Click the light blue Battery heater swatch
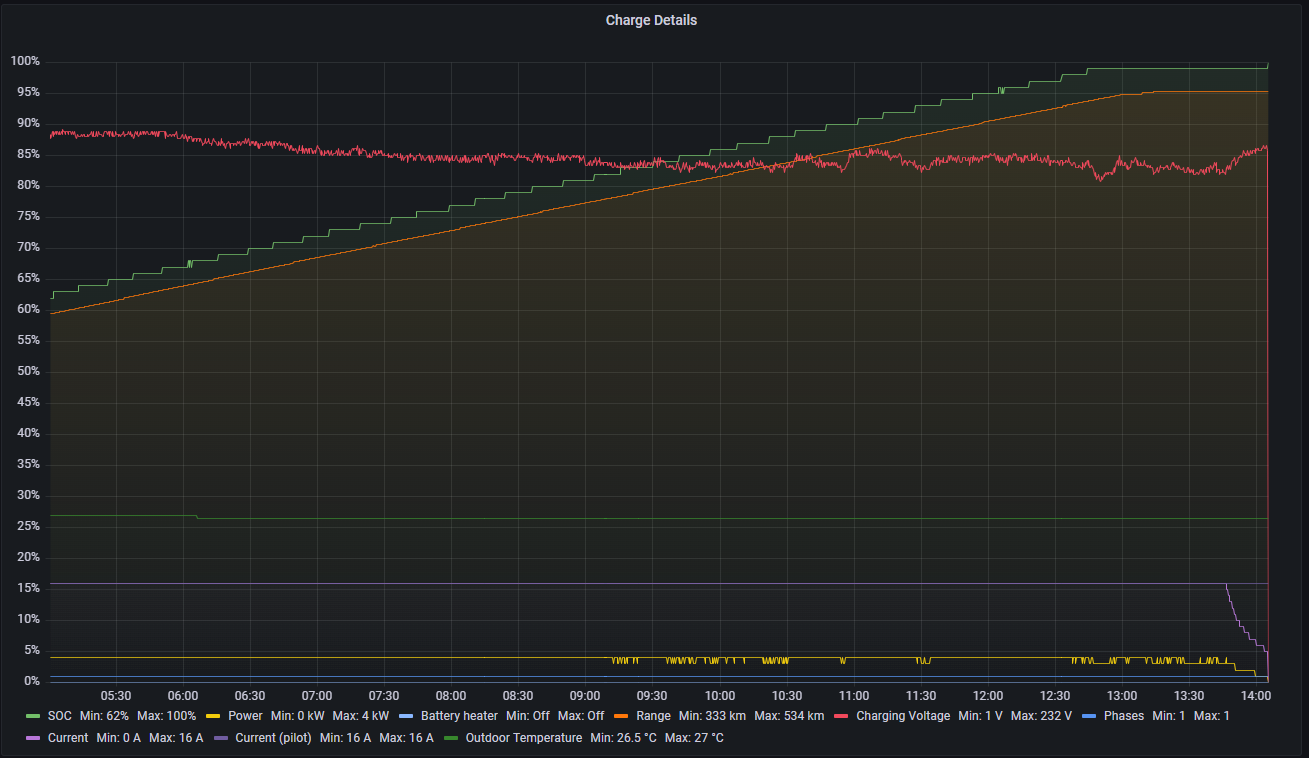This screenshot has height=758, width=1309. 407,716
